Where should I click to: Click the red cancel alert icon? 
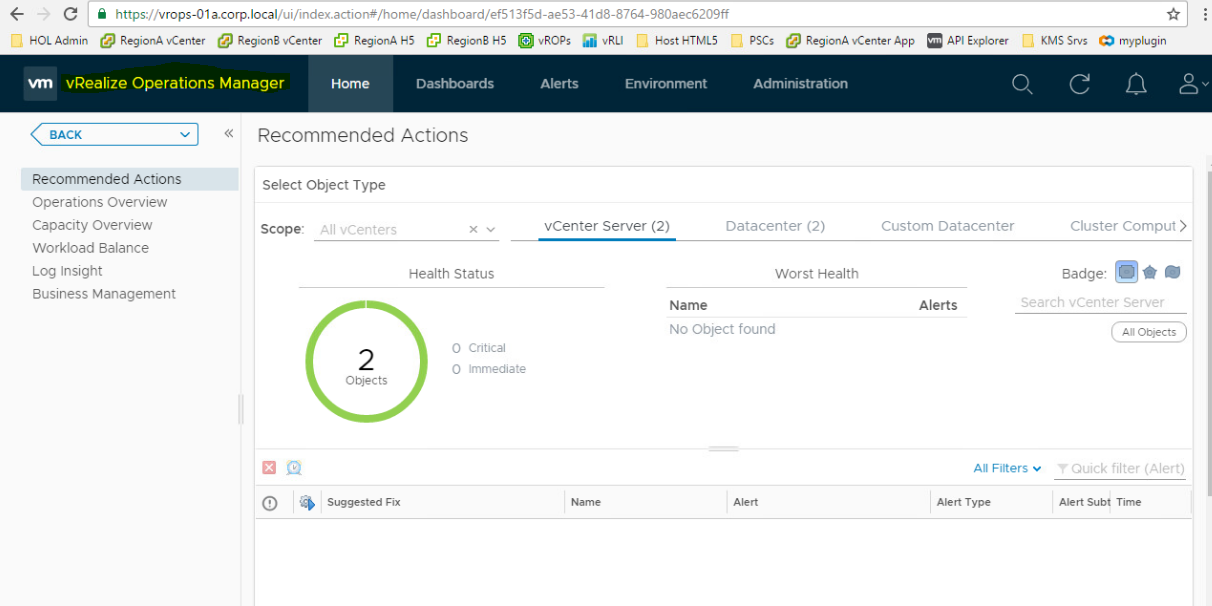pos(269,468)
